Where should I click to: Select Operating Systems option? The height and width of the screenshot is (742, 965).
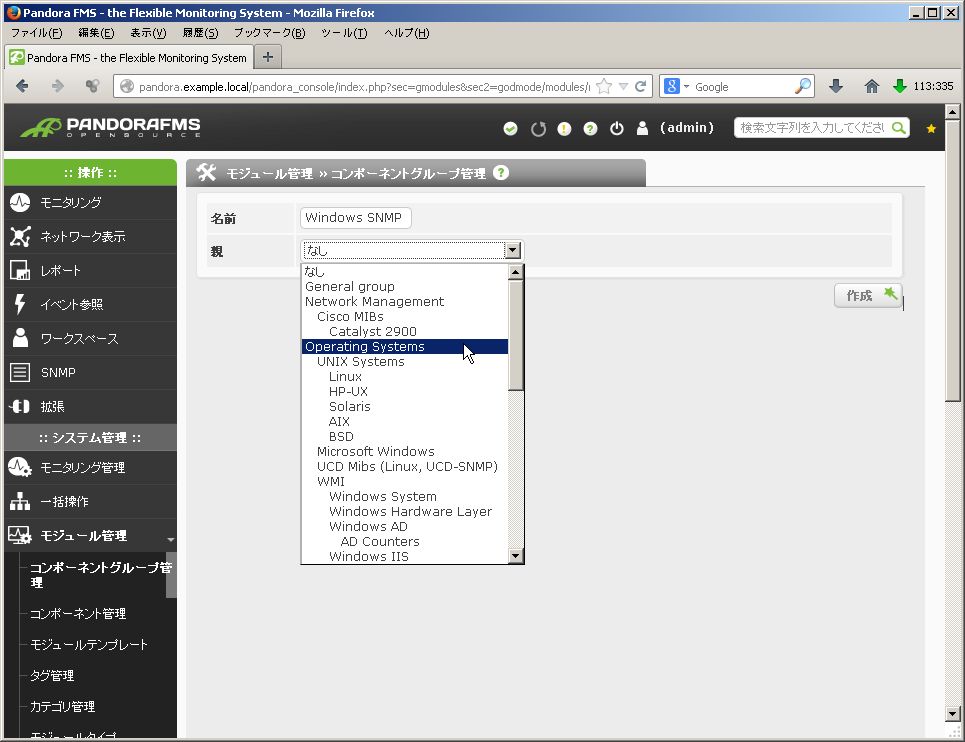click(x=405, y=346)
